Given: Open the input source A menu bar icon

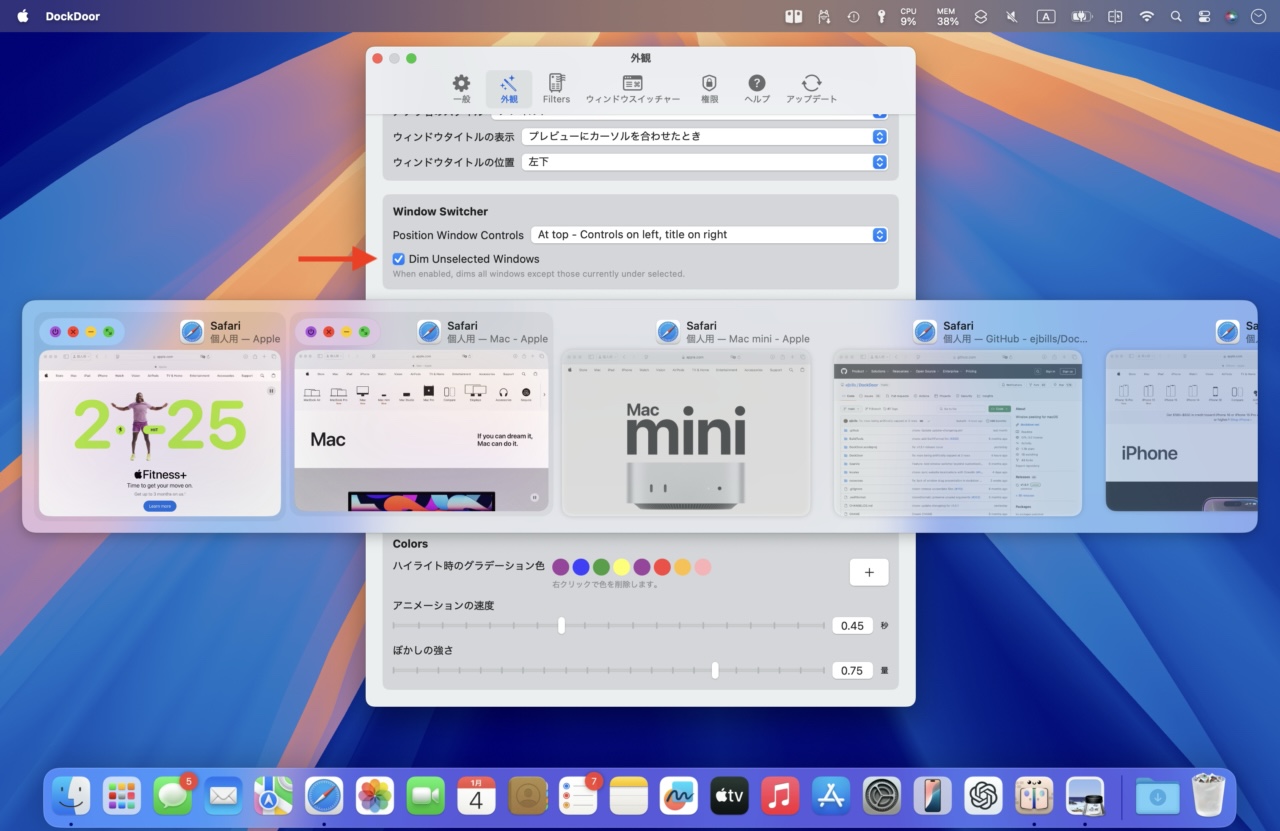Looking at the screenshot, I should tap(1045, 16).
